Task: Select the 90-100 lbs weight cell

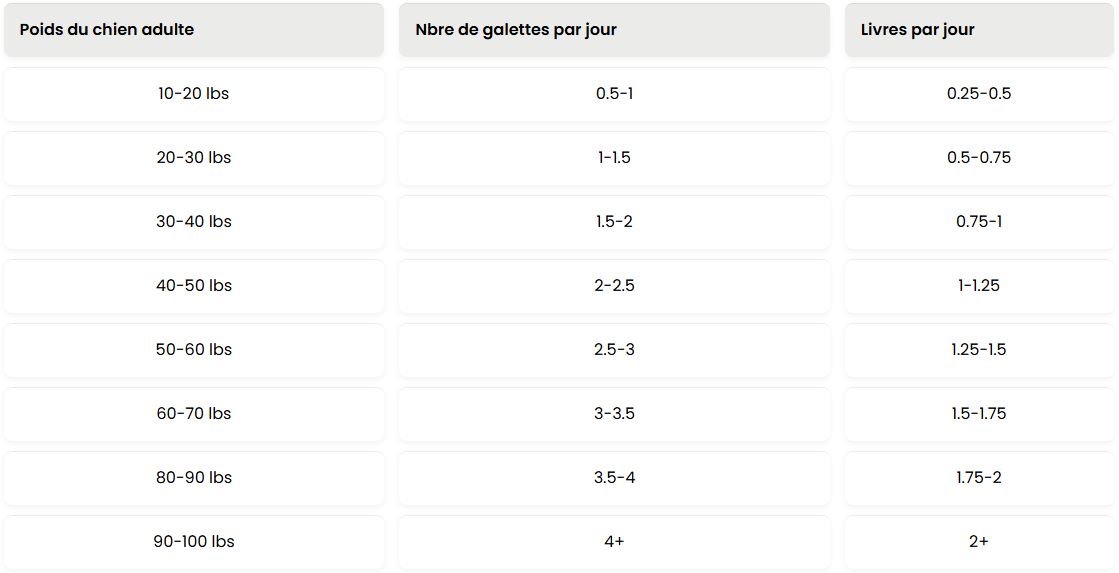Action: click(193, 542)
